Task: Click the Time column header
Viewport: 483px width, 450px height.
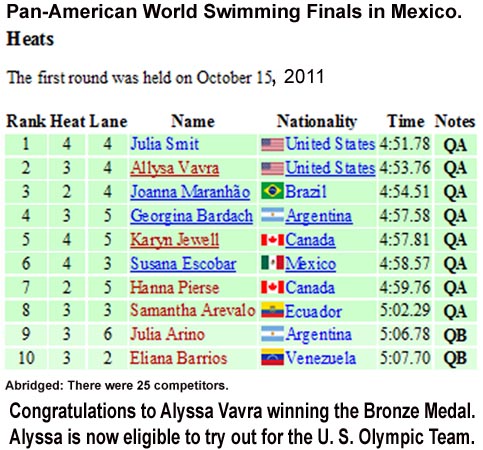Action: coord(406,121)
